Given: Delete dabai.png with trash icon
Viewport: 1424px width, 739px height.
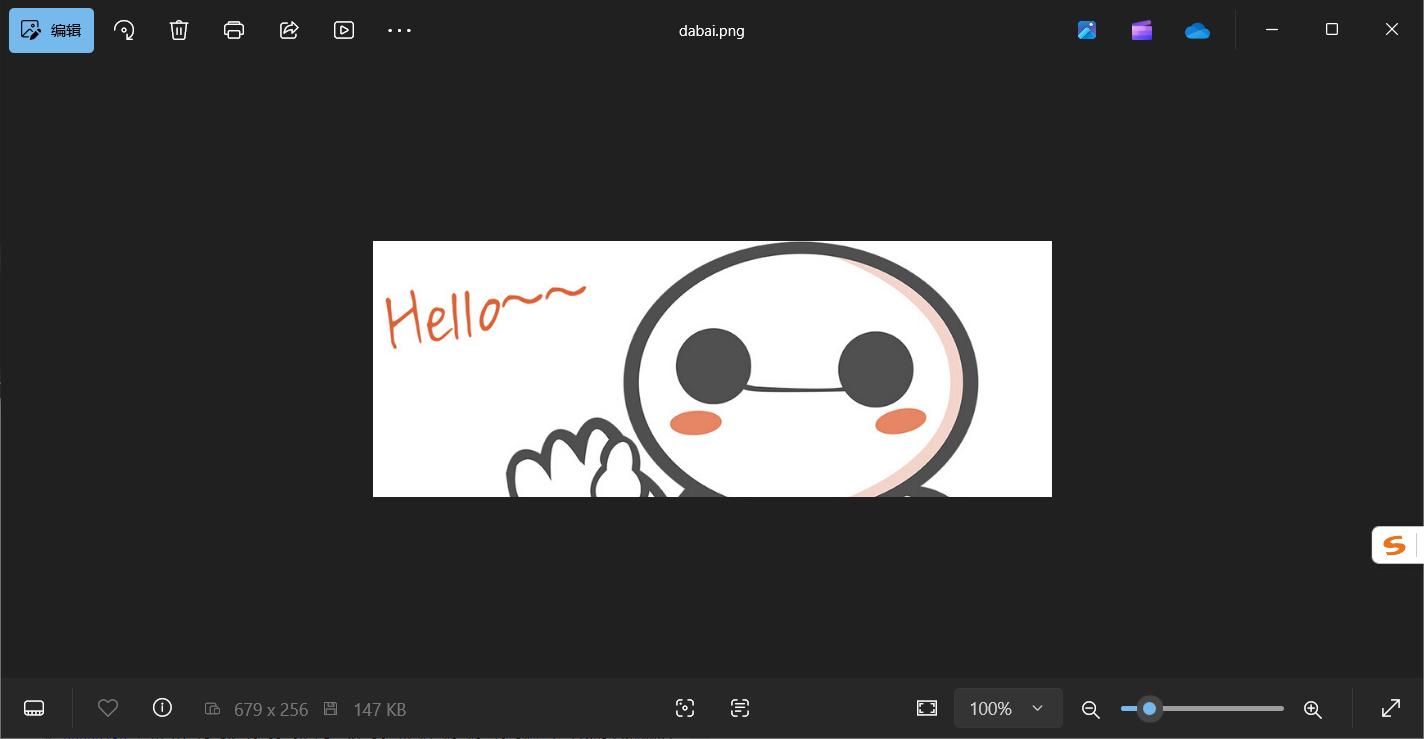Looking at the screenshot, I should coord(179,30).
